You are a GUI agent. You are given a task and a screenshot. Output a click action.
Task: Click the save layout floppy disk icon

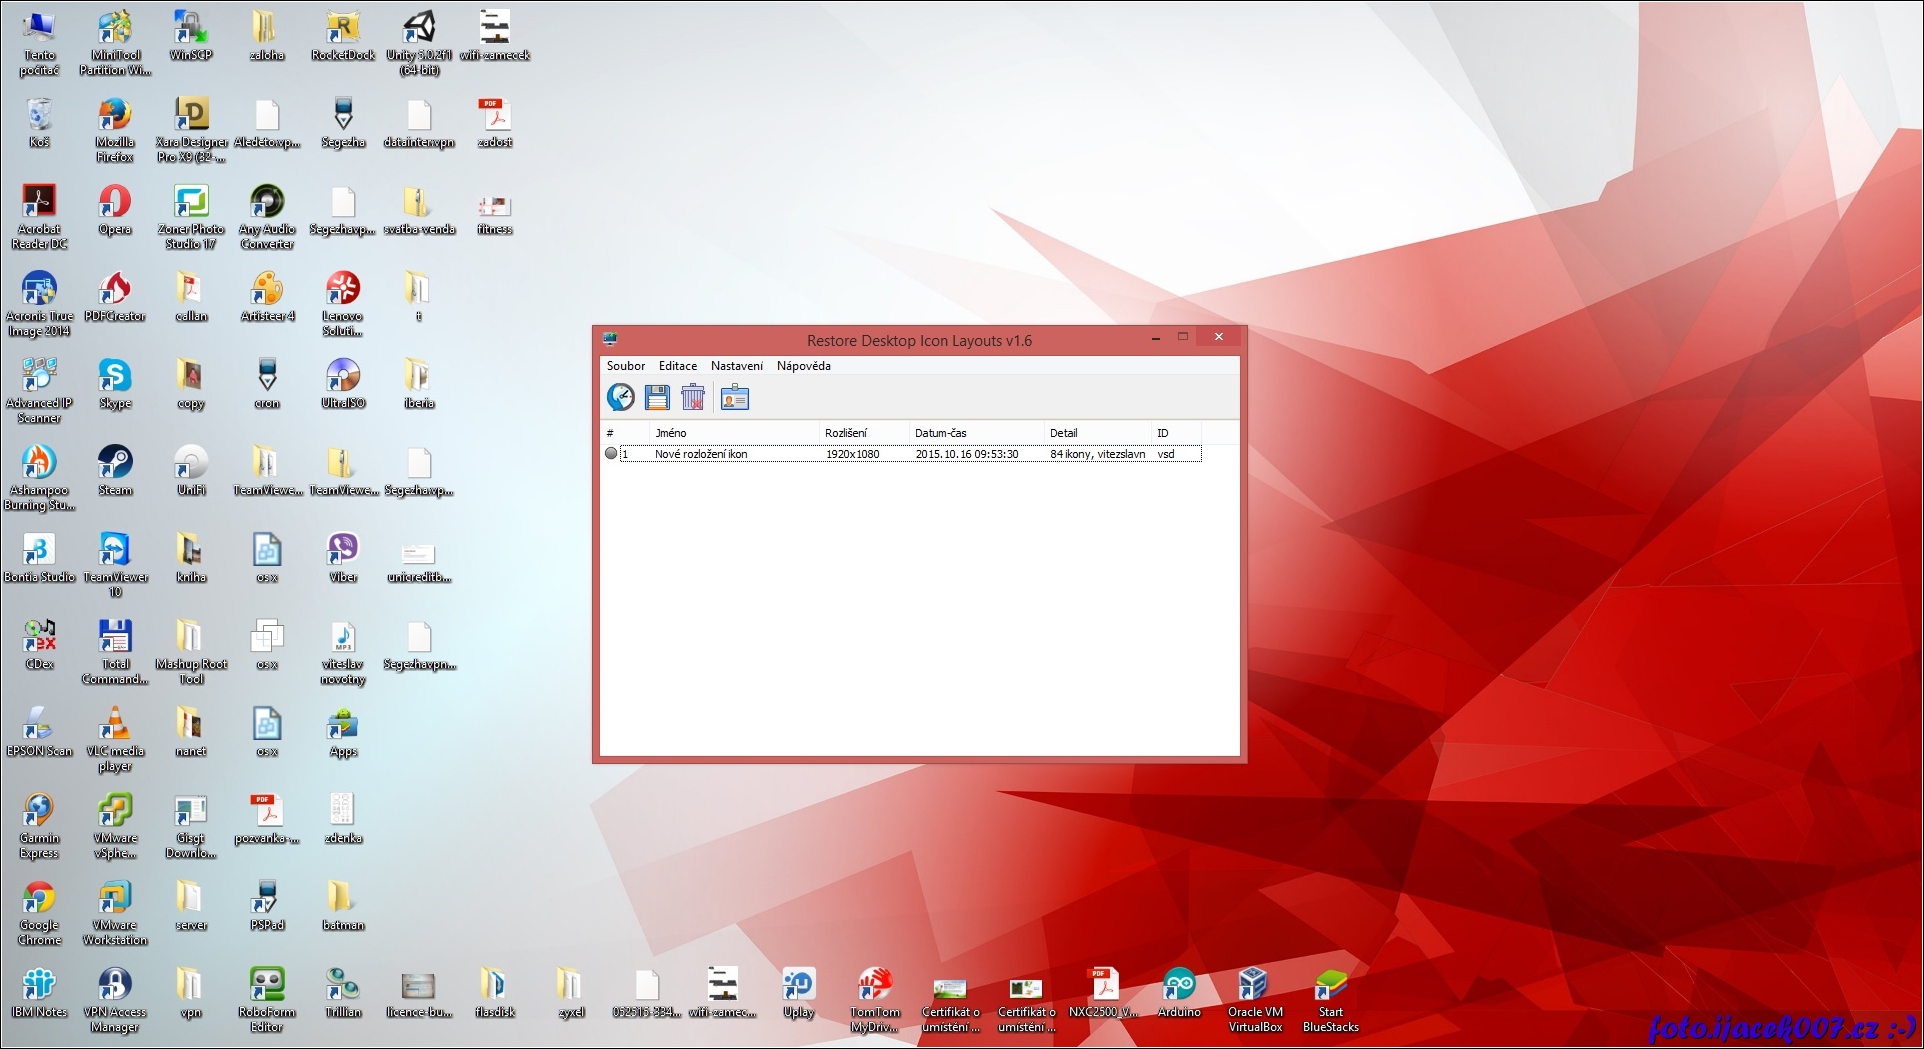click(x=657, y=398)
